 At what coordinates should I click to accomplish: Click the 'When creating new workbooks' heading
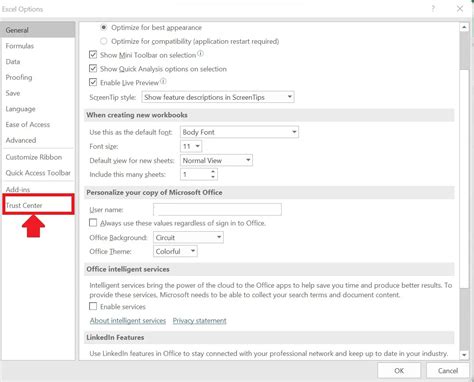tap(137, 115)
